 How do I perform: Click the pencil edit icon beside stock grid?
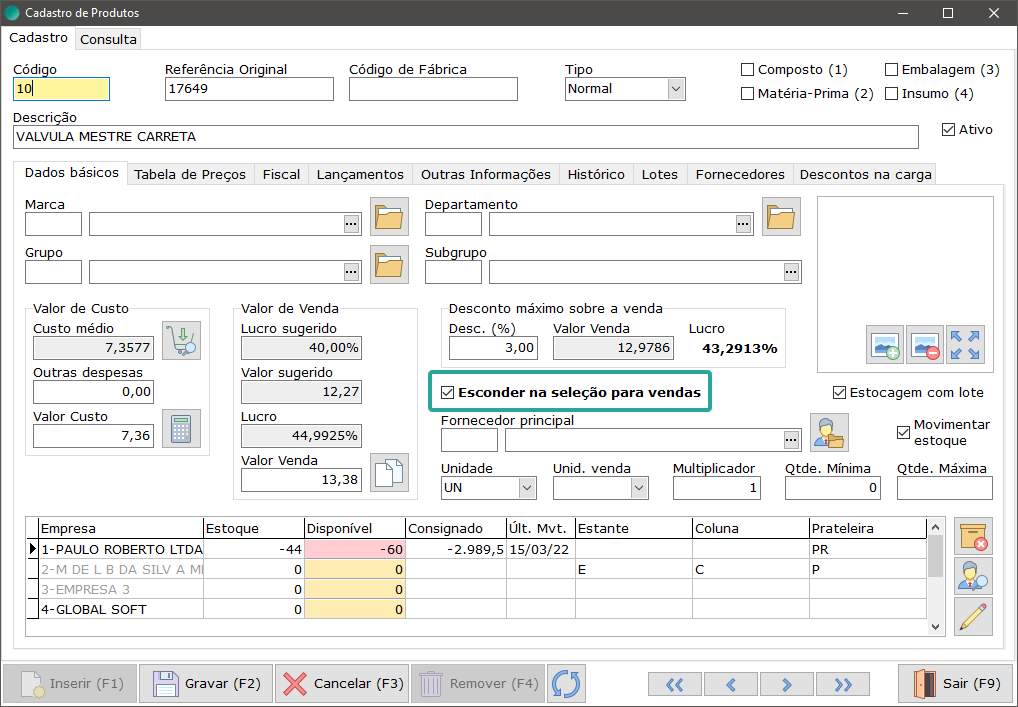(x=973, y=616)
